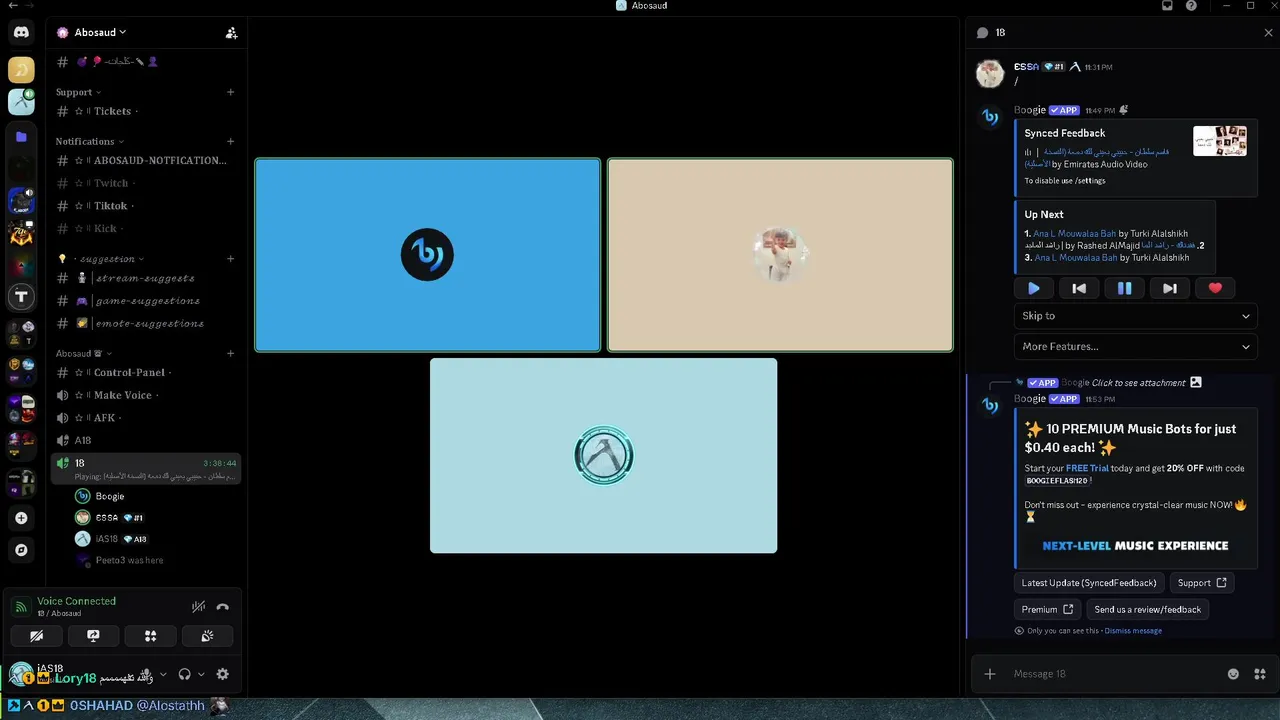Open the Control-Panel channel
This screenshot has width=1280, height=720.
(x=146, y=372)
